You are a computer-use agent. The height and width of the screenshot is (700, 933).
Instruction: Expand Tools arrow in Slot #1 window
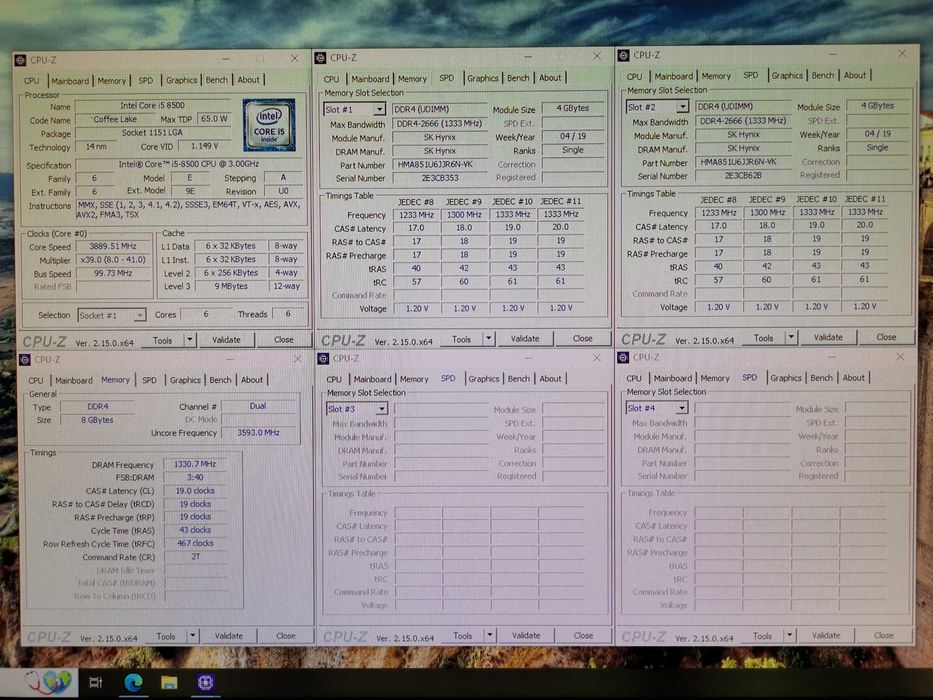pos(489,339)
